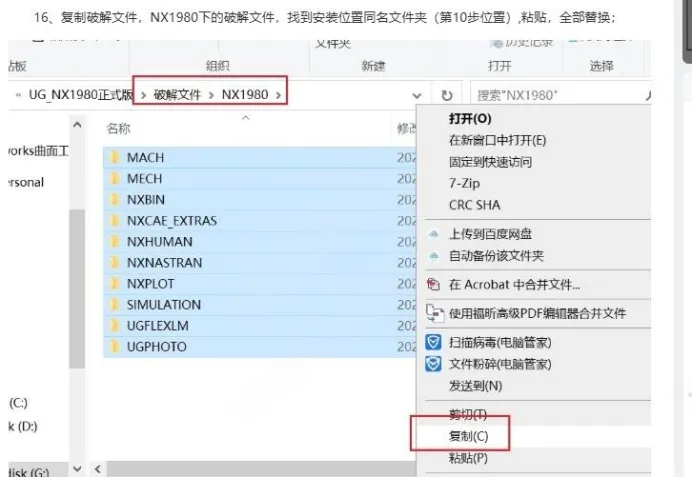Select the NXCAE_EXTRAS folder icon
This screenshot has height=478, width=692.
(114, 221)
